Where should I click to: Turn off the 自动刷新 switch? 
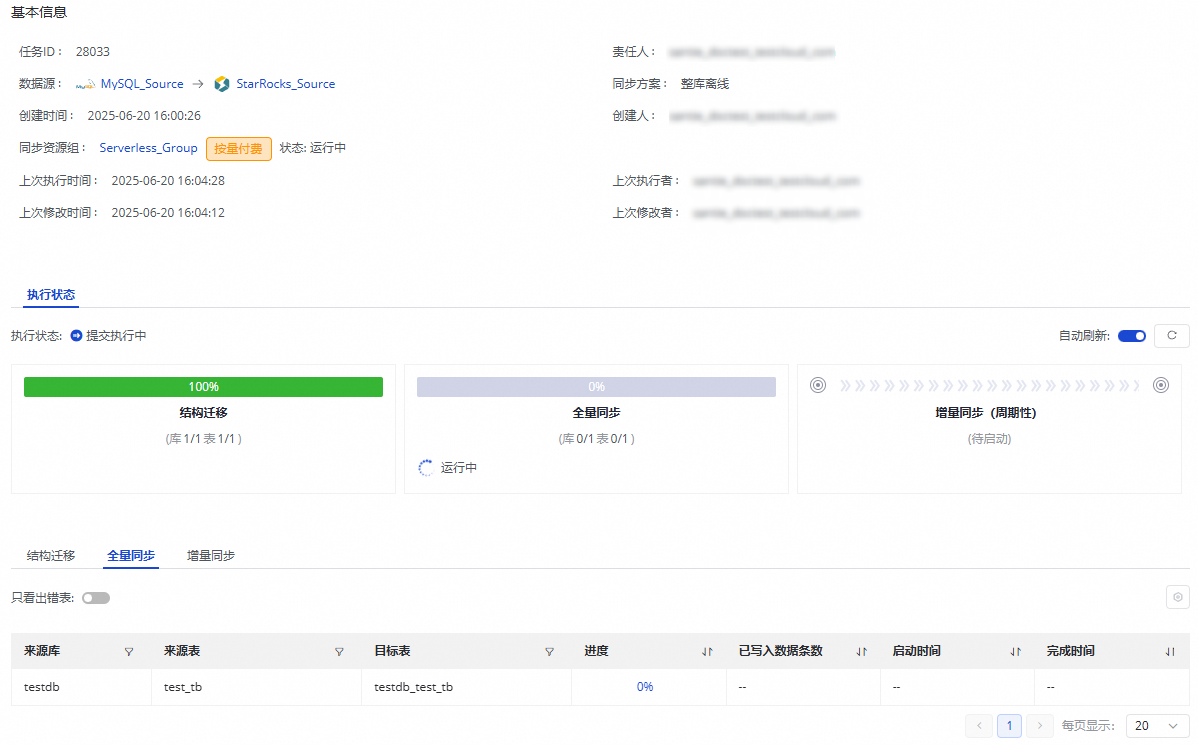(1132, 336)
